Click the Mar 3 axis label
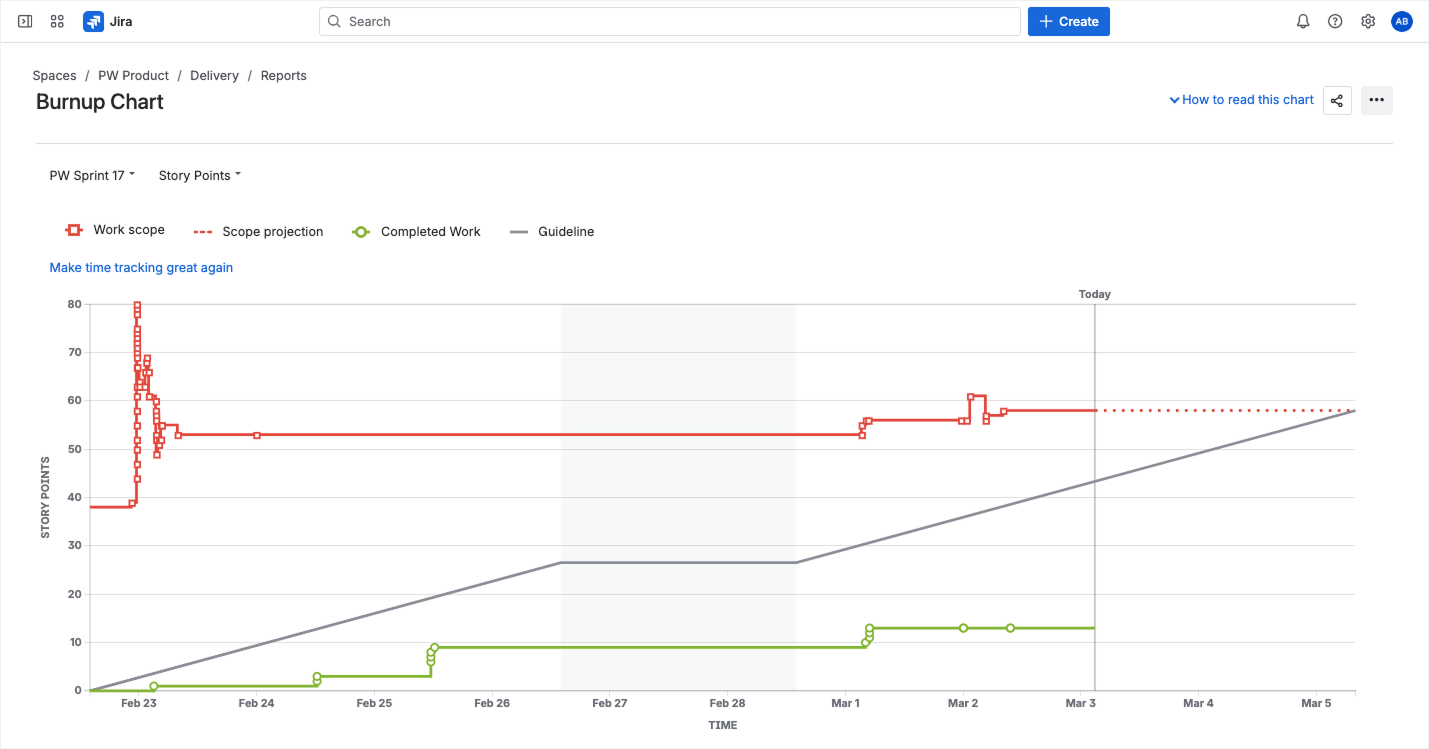The width and height of the screenshot is (1429, 749). pos(1081,703)
